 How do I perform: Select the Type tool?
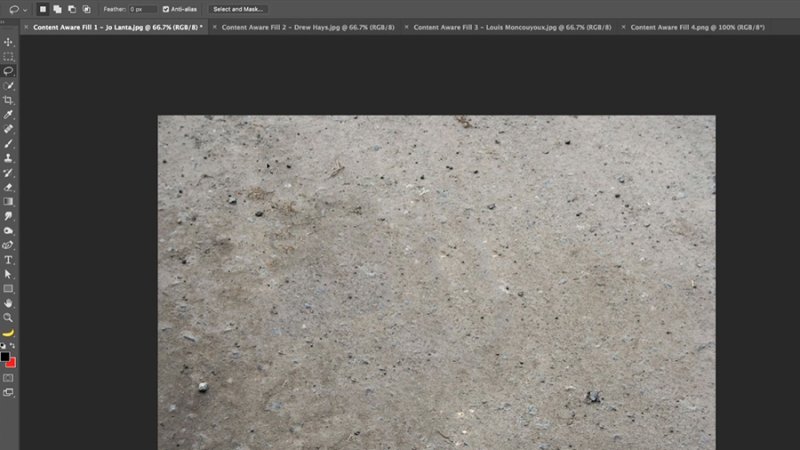8,260
